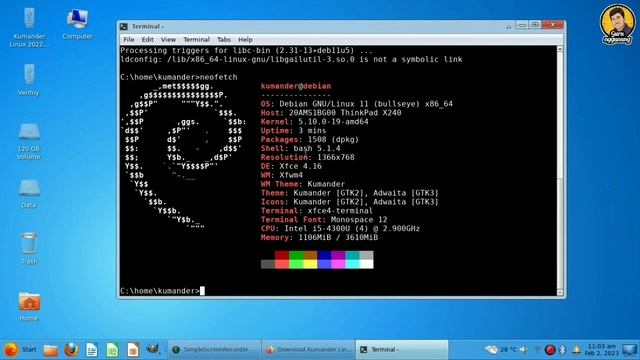Open the File menu in Terminal
The image size is (640, 360).
[x=129, y=40]
